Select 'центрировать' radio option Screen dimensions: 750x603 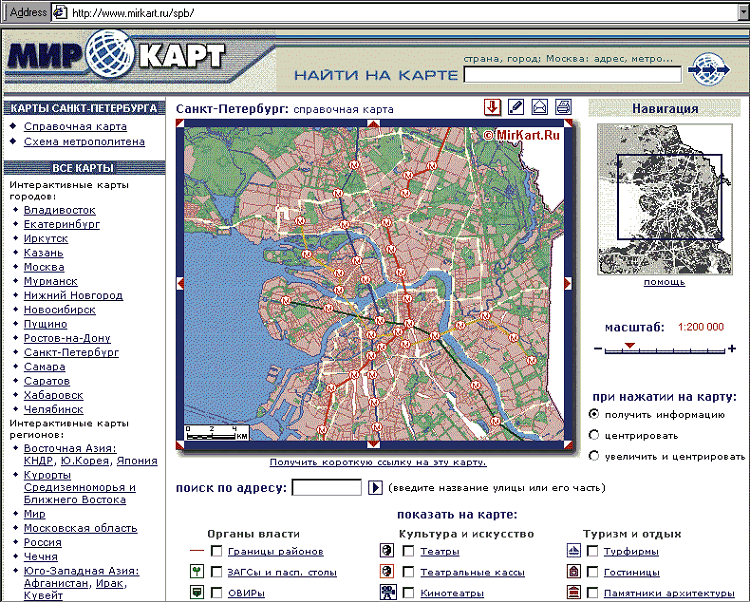coord(594,435)
